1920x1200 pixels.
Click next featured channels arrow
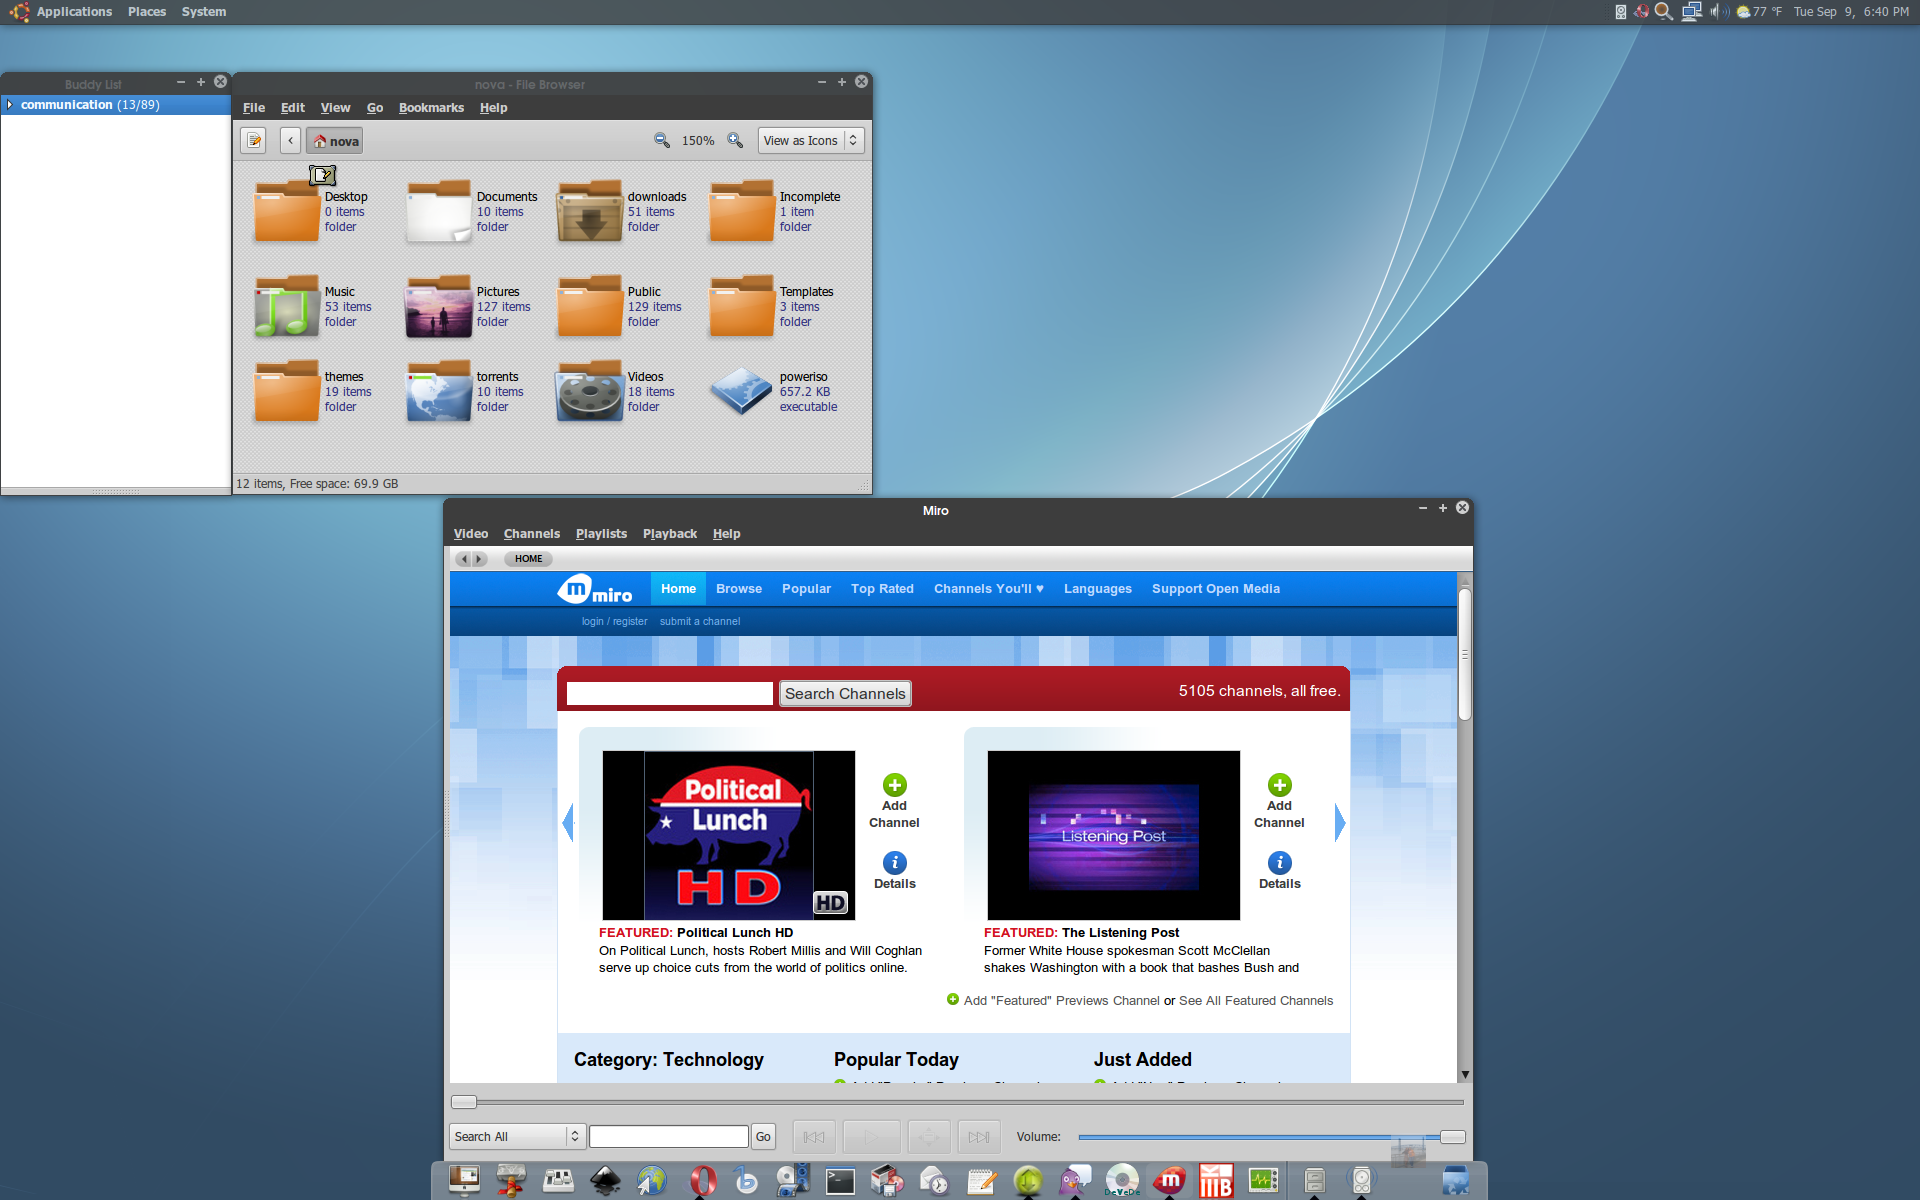[x=1340, y=822]
